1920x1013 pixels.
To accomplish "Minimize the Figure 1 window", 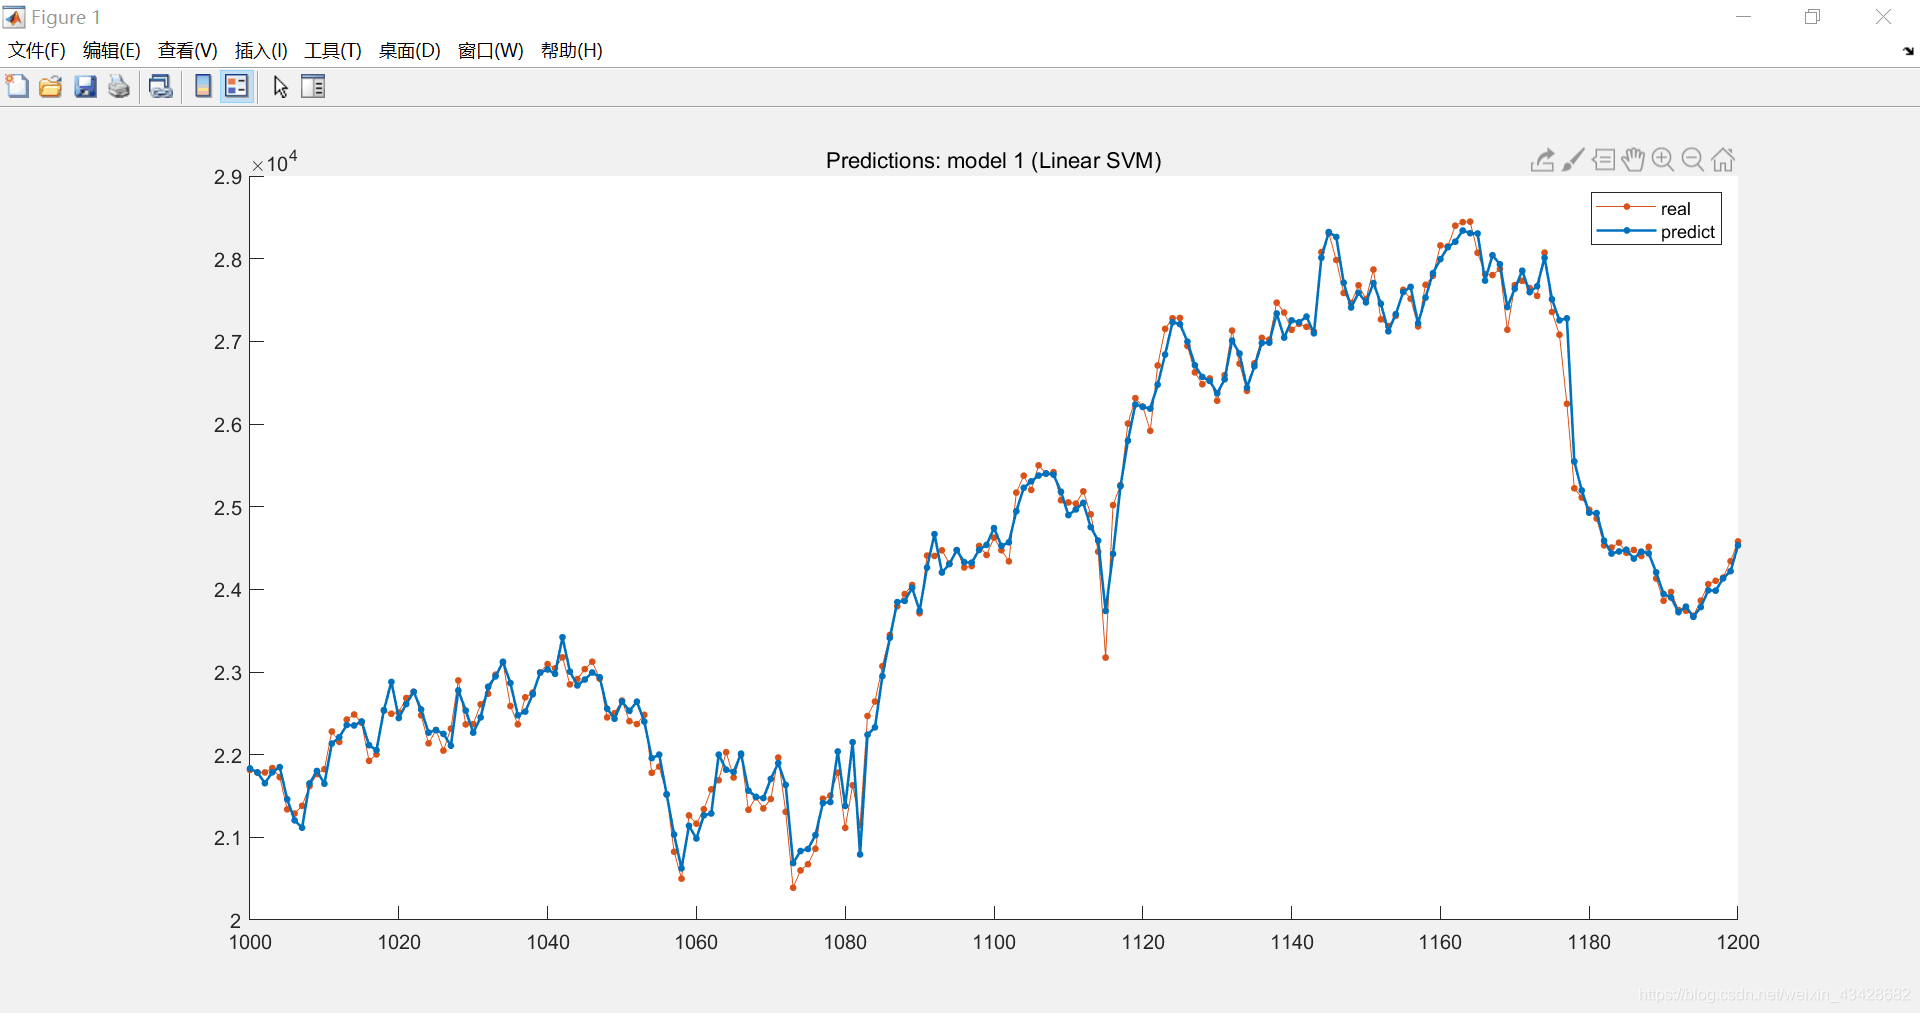I will [1744, 17].
